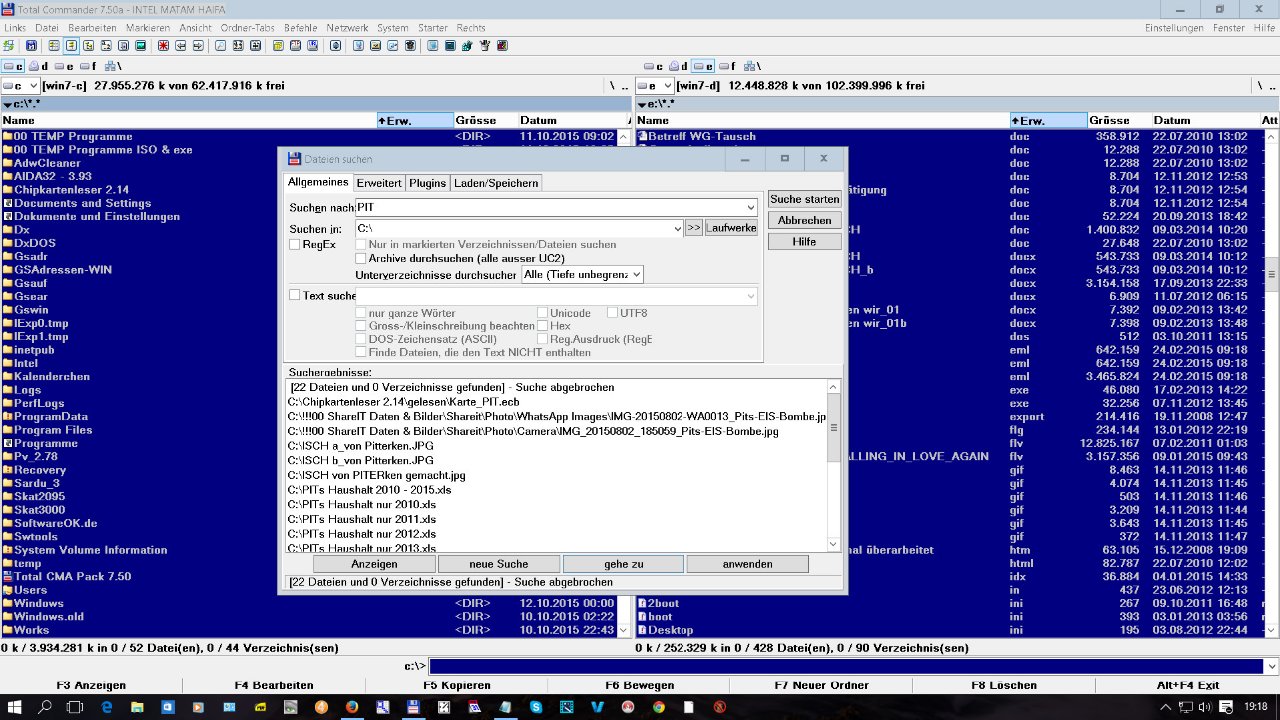This screenshot has height=720, width=1280.
Task: Enable Archive durchsuchen checkbox
Action: pyautogui.click(x=362, y=258)
